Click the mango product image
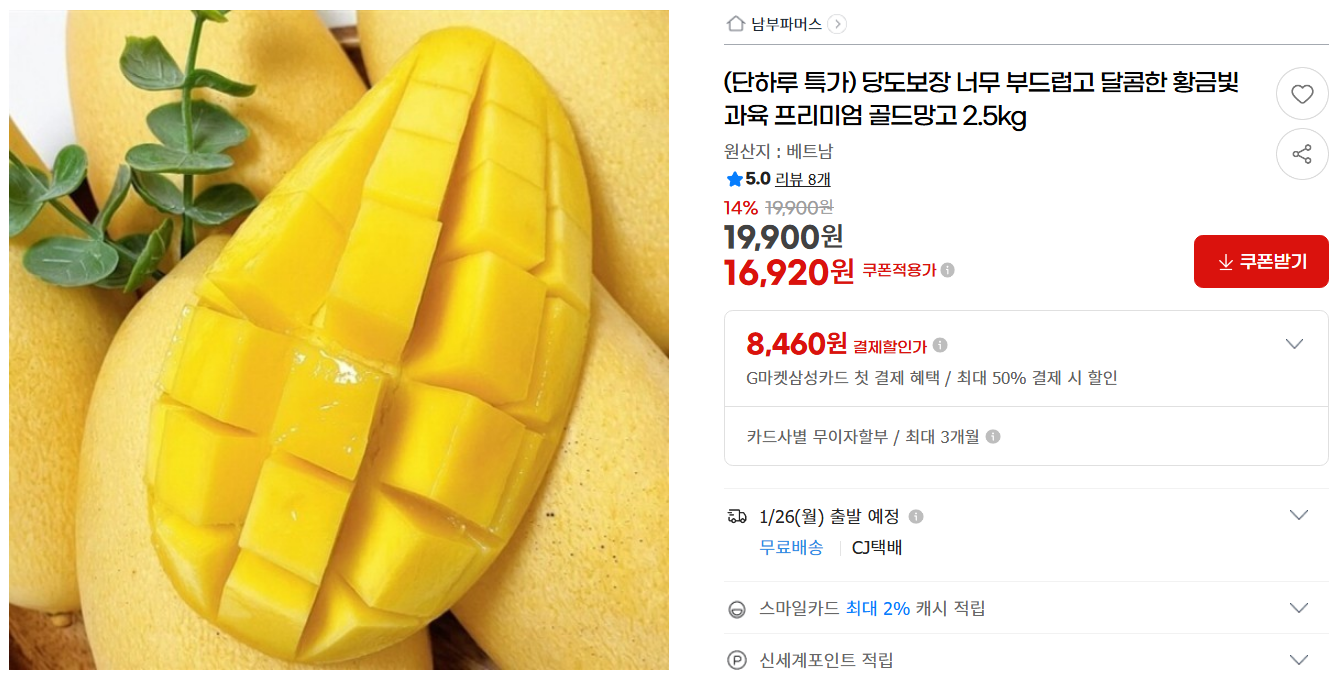 [339, 340]
